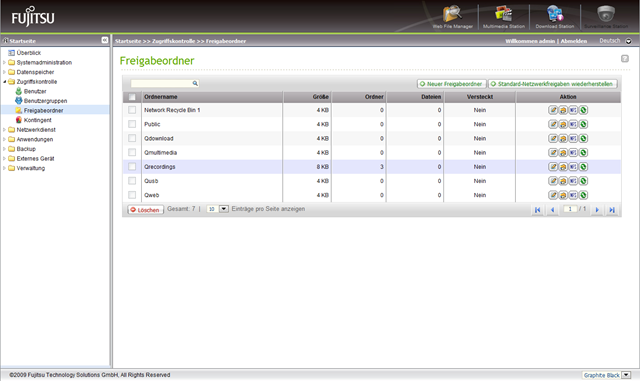Click the page number input field
The image size is (640, 381).
pyautogui.click(x=570, y=209)
